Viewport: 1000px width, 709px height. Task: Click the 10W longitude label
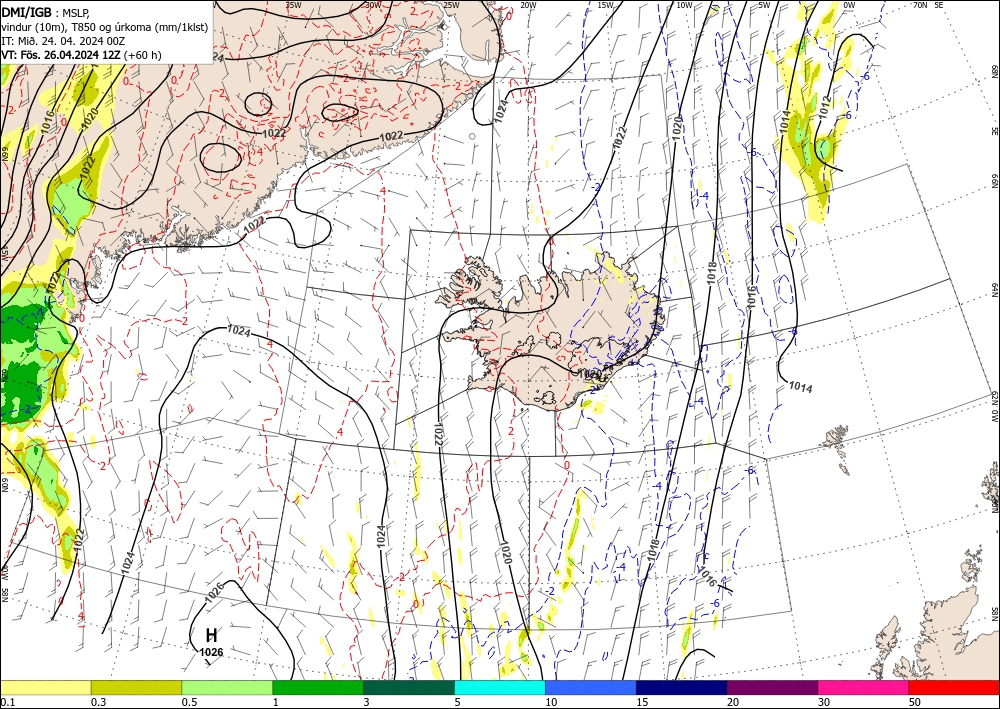pyautogui.click(x=684, y=5)
